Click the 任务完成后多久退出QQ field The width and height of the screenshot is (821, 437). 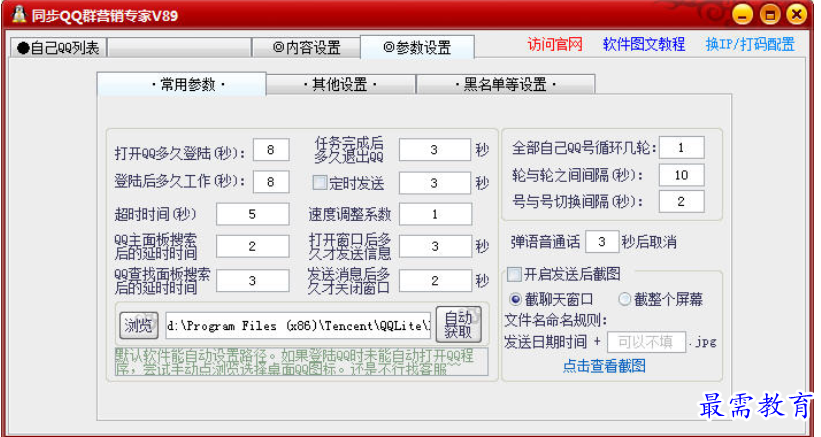click(x=435, y=150)
